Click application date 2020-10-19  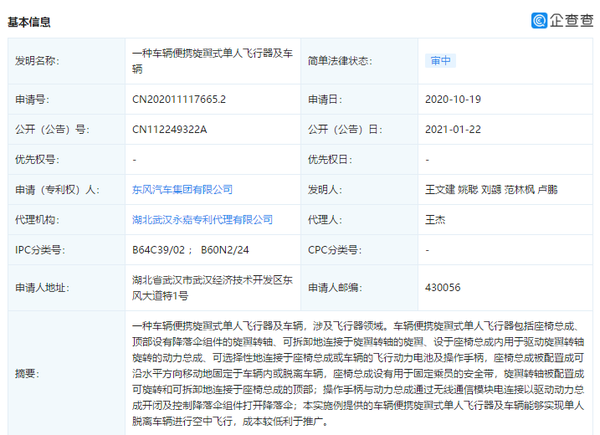pyautogui.click(x=453, y=99)
